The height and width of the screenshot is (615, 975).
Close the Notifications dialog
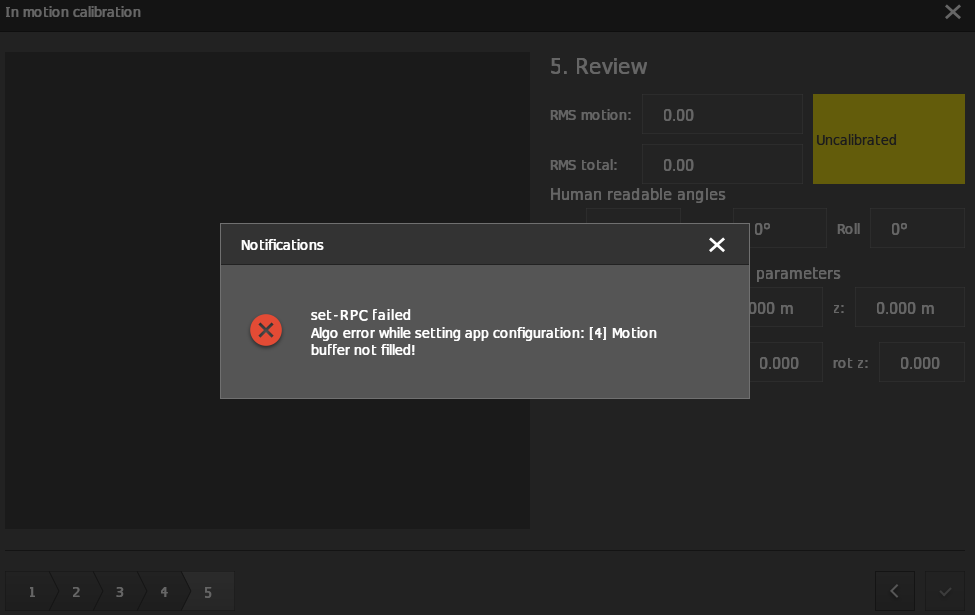click(716, 245)
